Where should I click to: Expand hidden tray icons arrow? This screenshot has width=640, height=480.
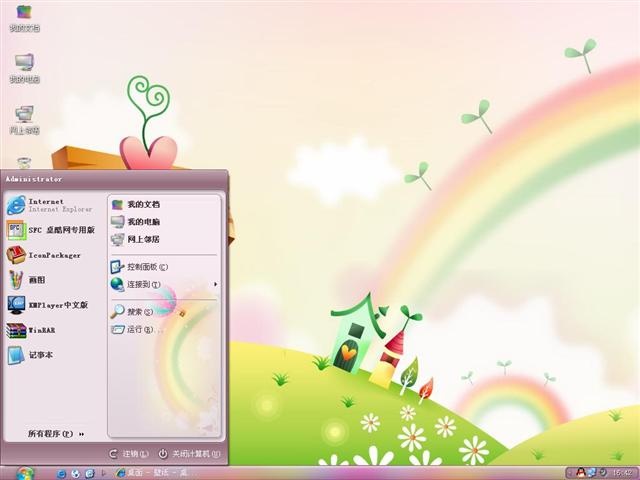(570, 473)
